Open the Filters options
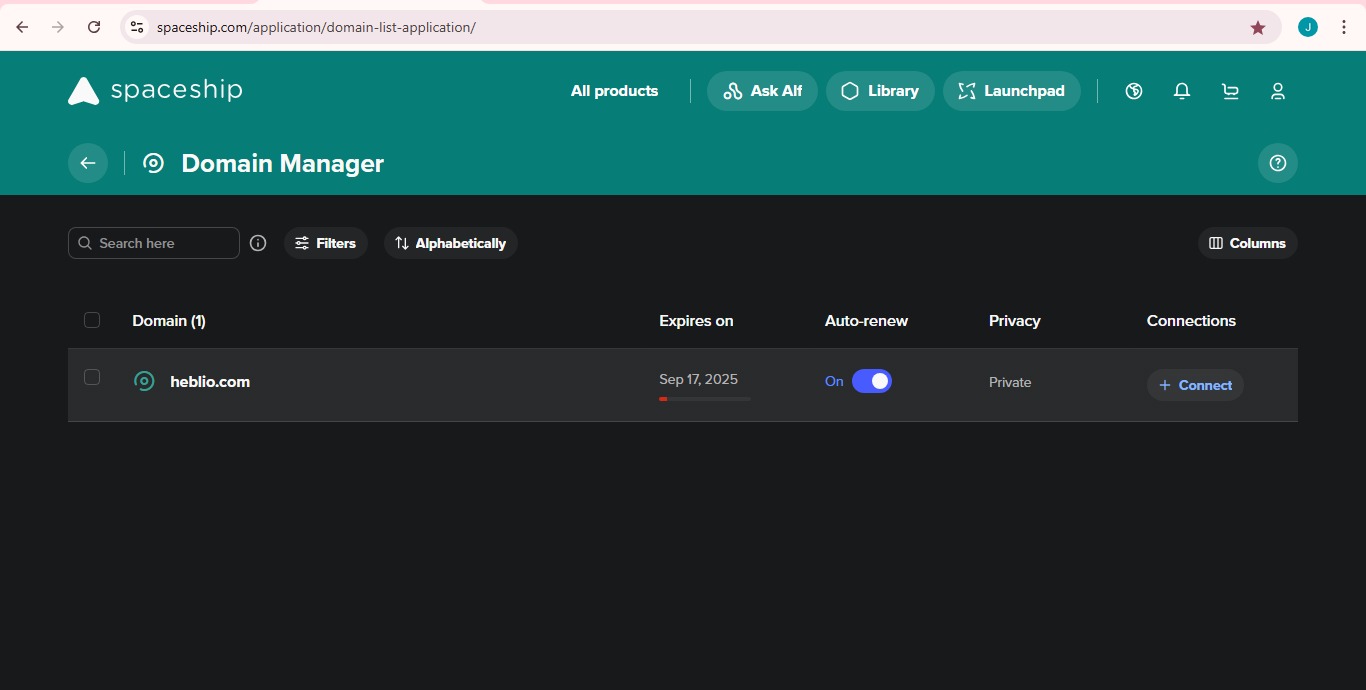The height and width of the screenshot is (690, 1366). click(326, 243)
